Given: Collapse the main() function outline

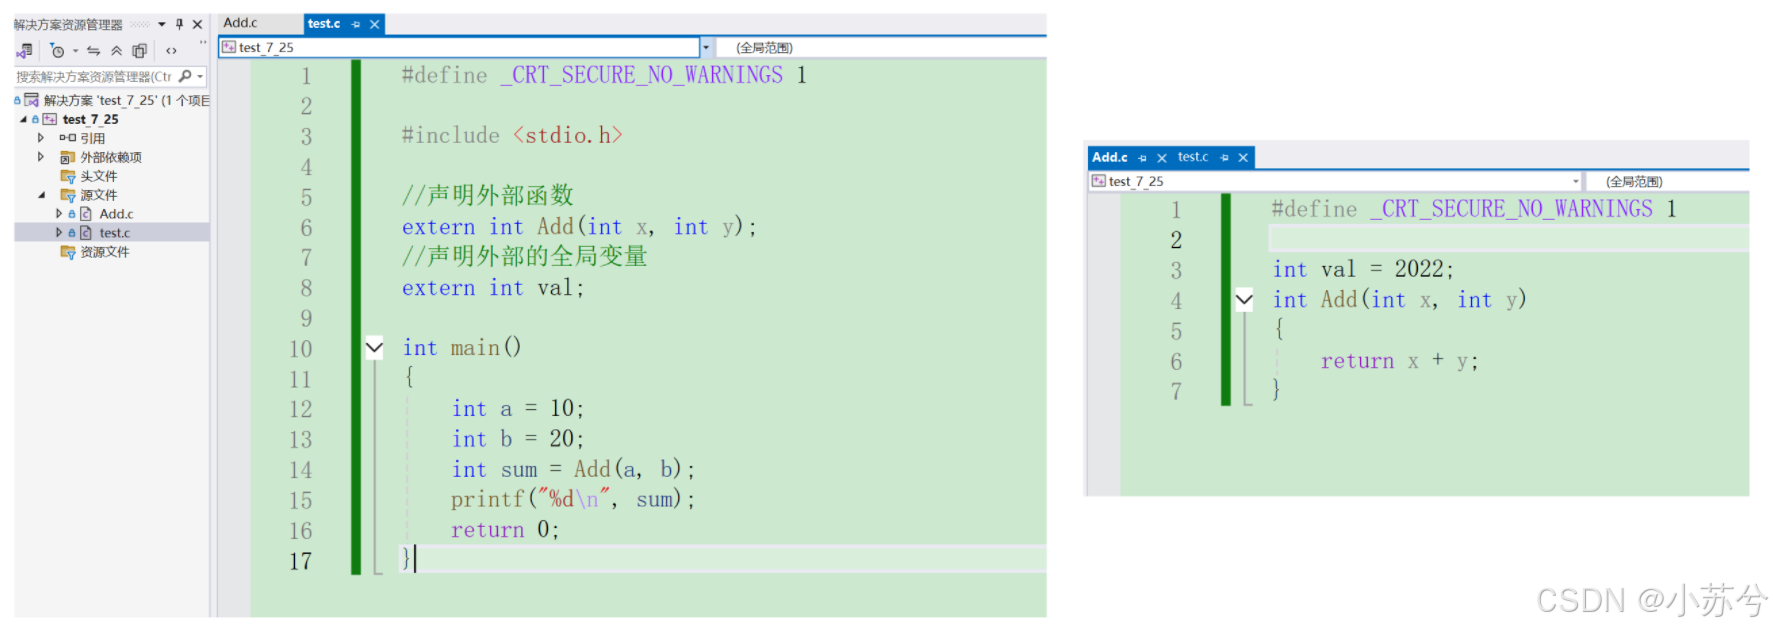Looking at the screenshot, I should pos(374,348).
